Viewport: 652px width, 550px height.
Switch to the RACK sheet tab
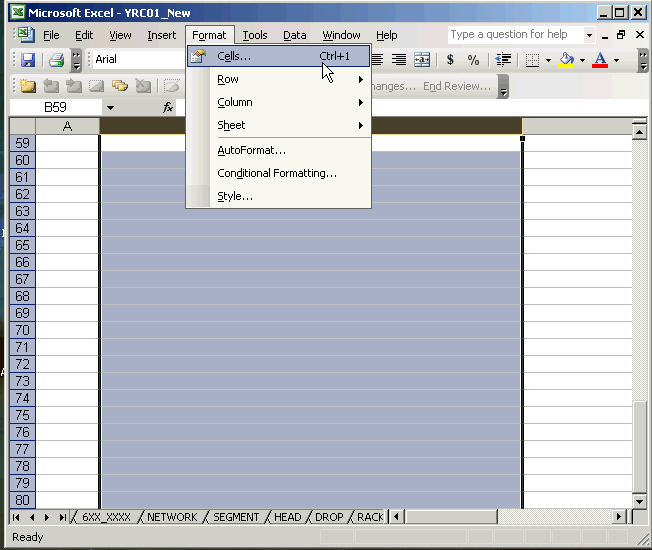[x=370, y=517]
